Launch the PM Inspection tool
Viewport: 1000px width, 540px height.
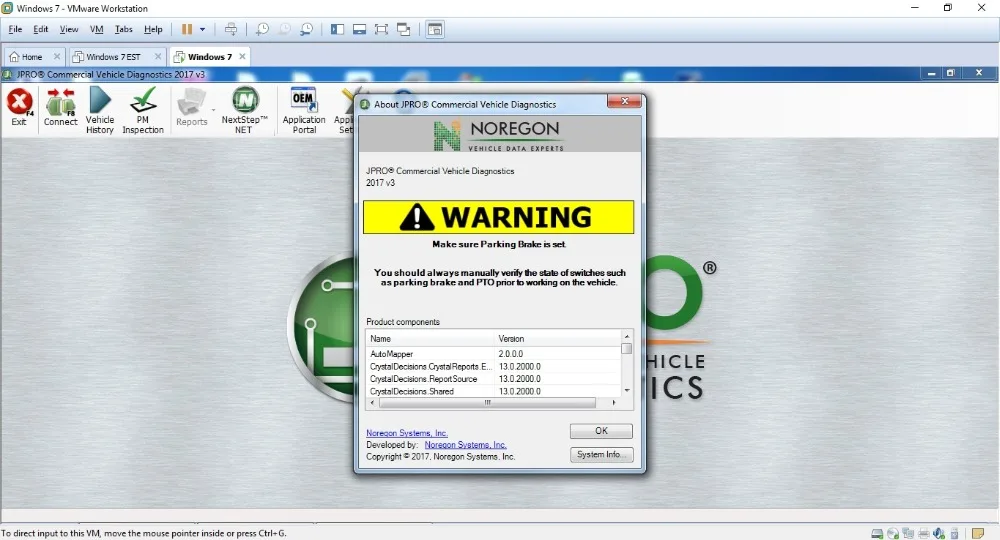coord(143,107)
